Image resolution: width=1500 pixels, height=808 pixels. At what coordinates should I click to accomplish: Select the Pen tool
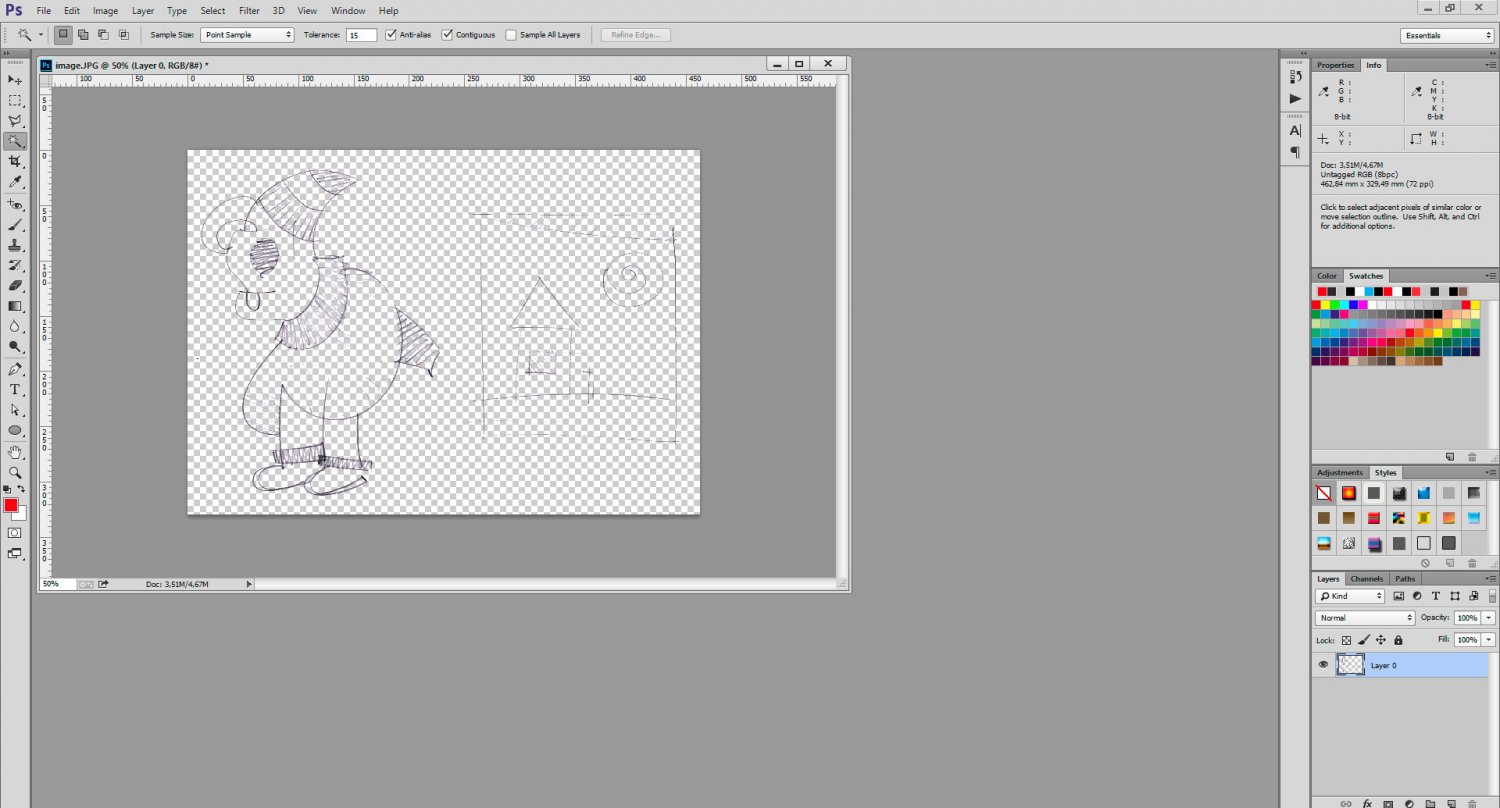15,369
